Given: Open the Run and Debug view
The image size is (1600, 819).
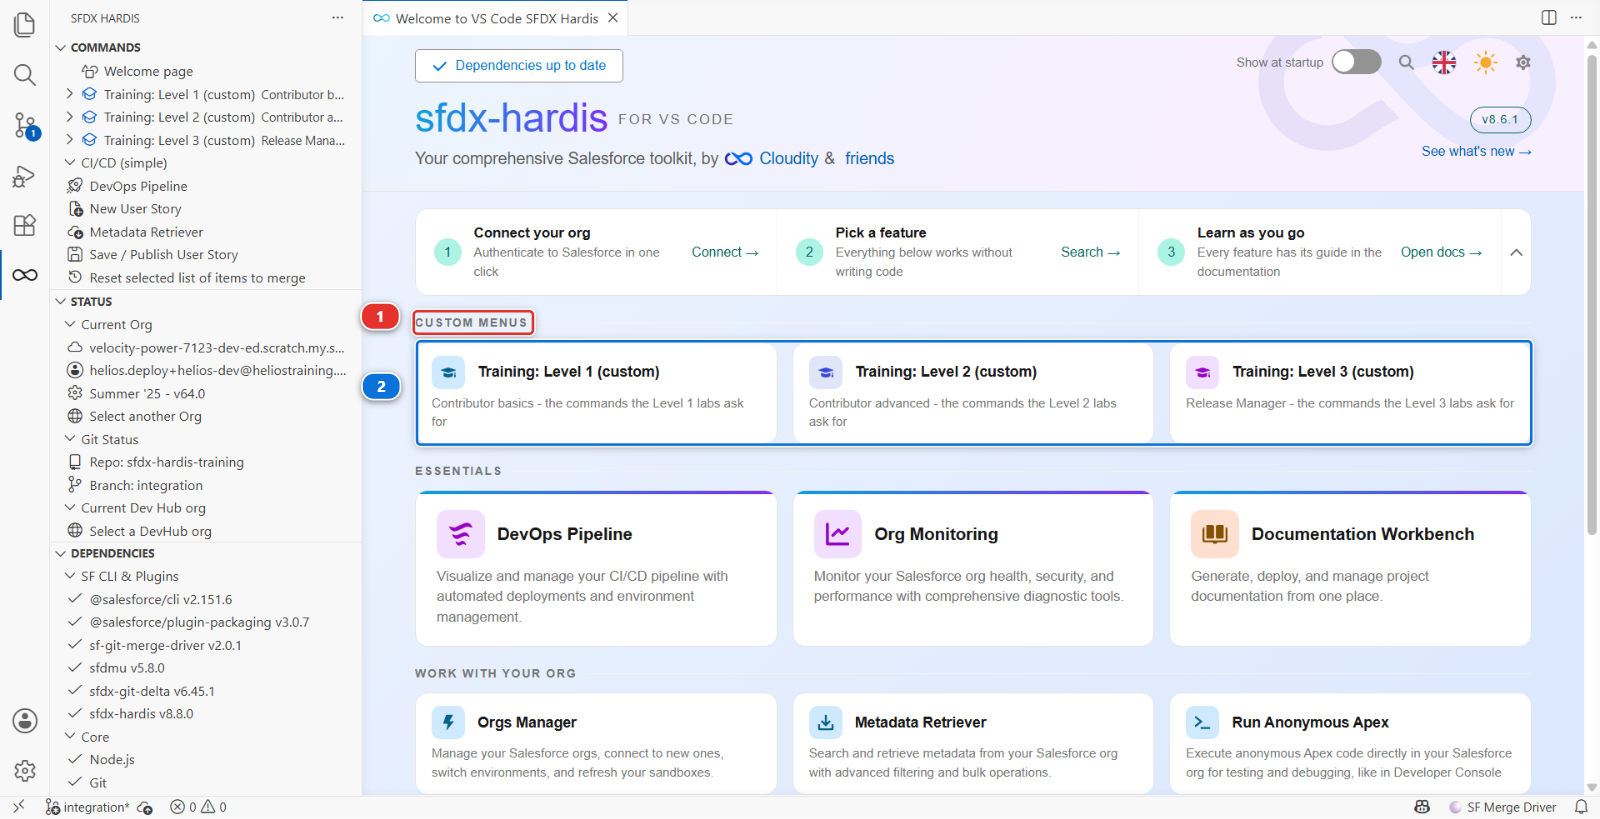Looking at the screenshot, I should point(25,177).
